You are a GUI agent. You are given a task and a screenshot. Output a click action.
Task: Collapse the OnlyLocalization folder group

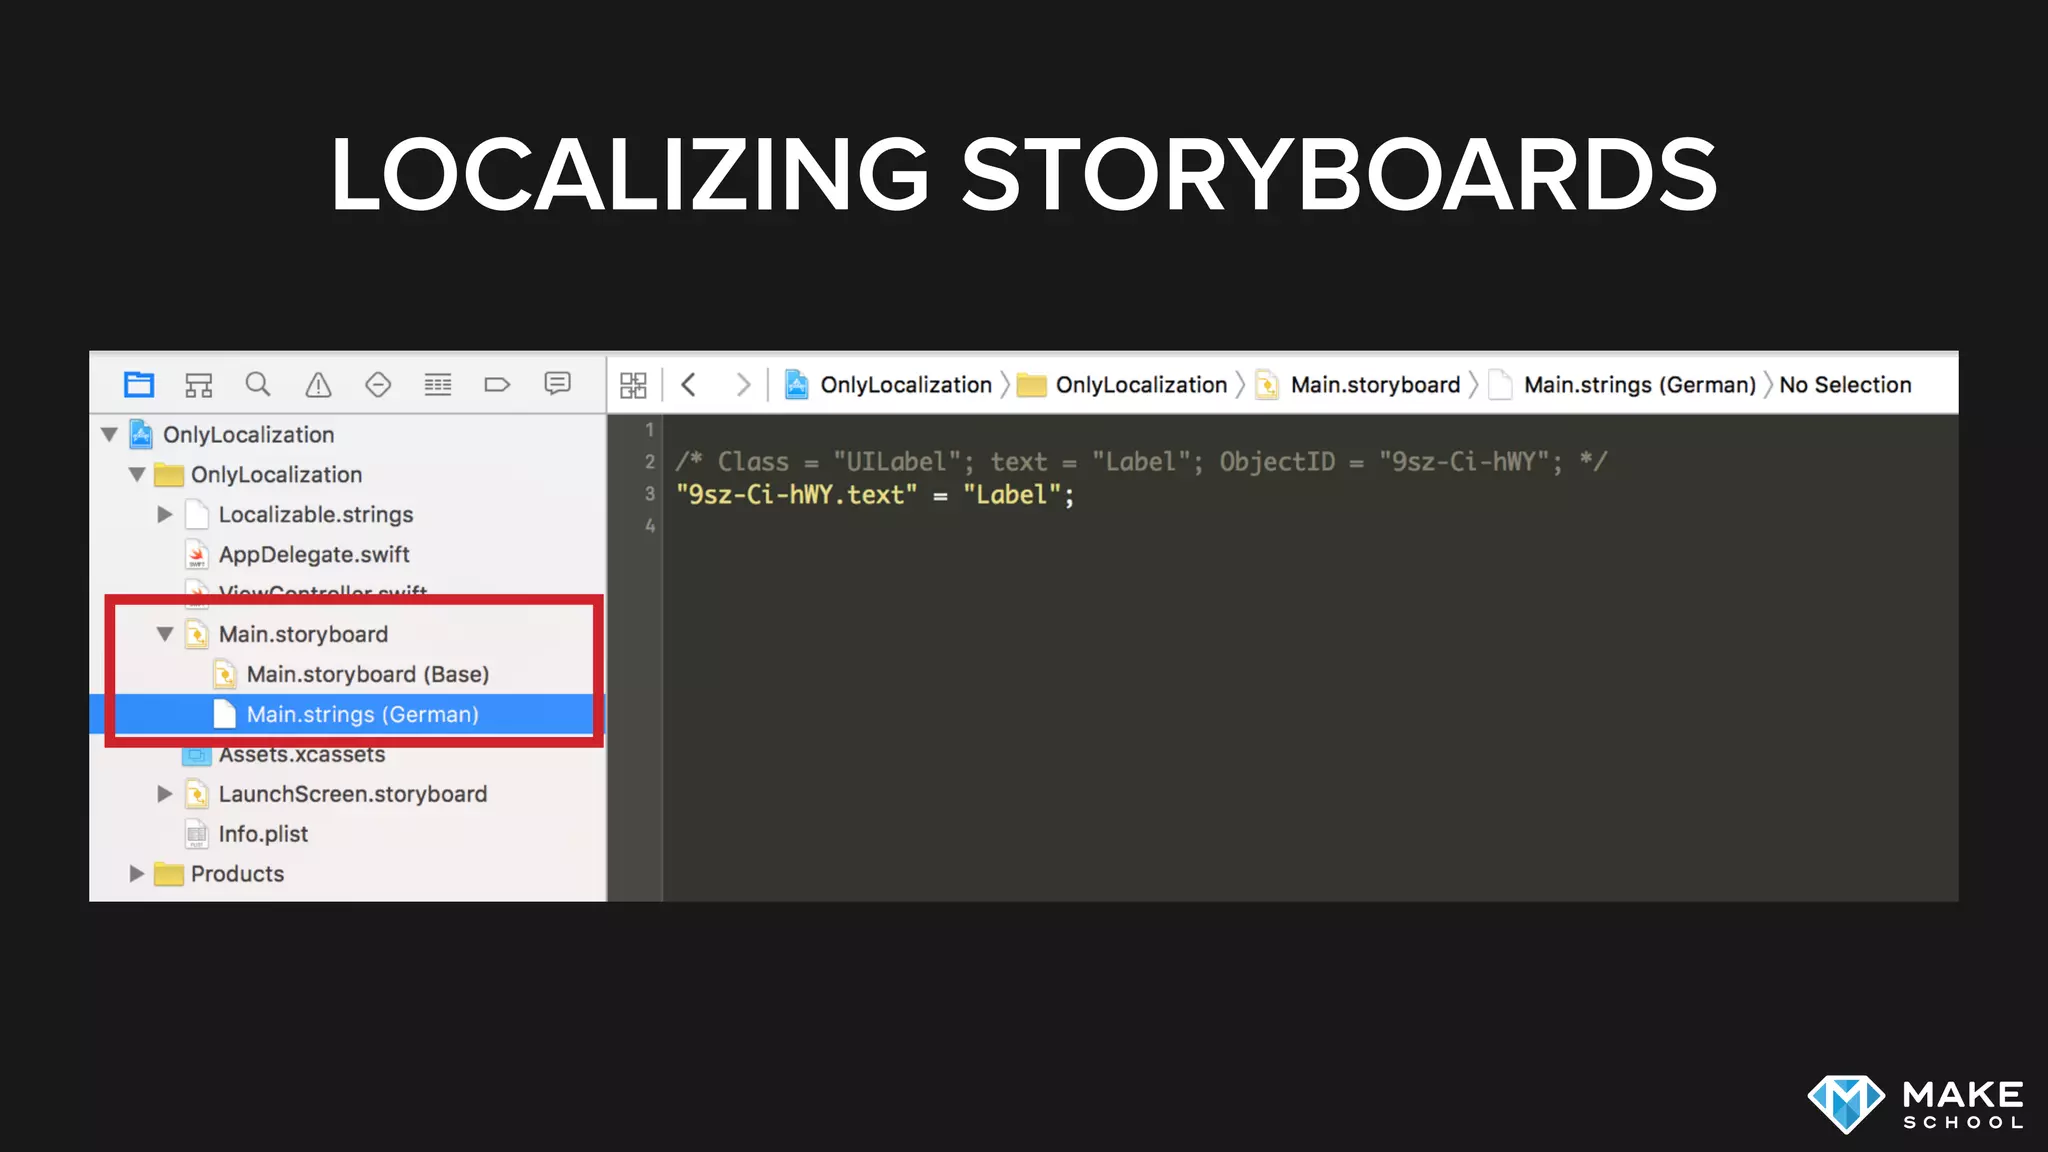(137, 474)
